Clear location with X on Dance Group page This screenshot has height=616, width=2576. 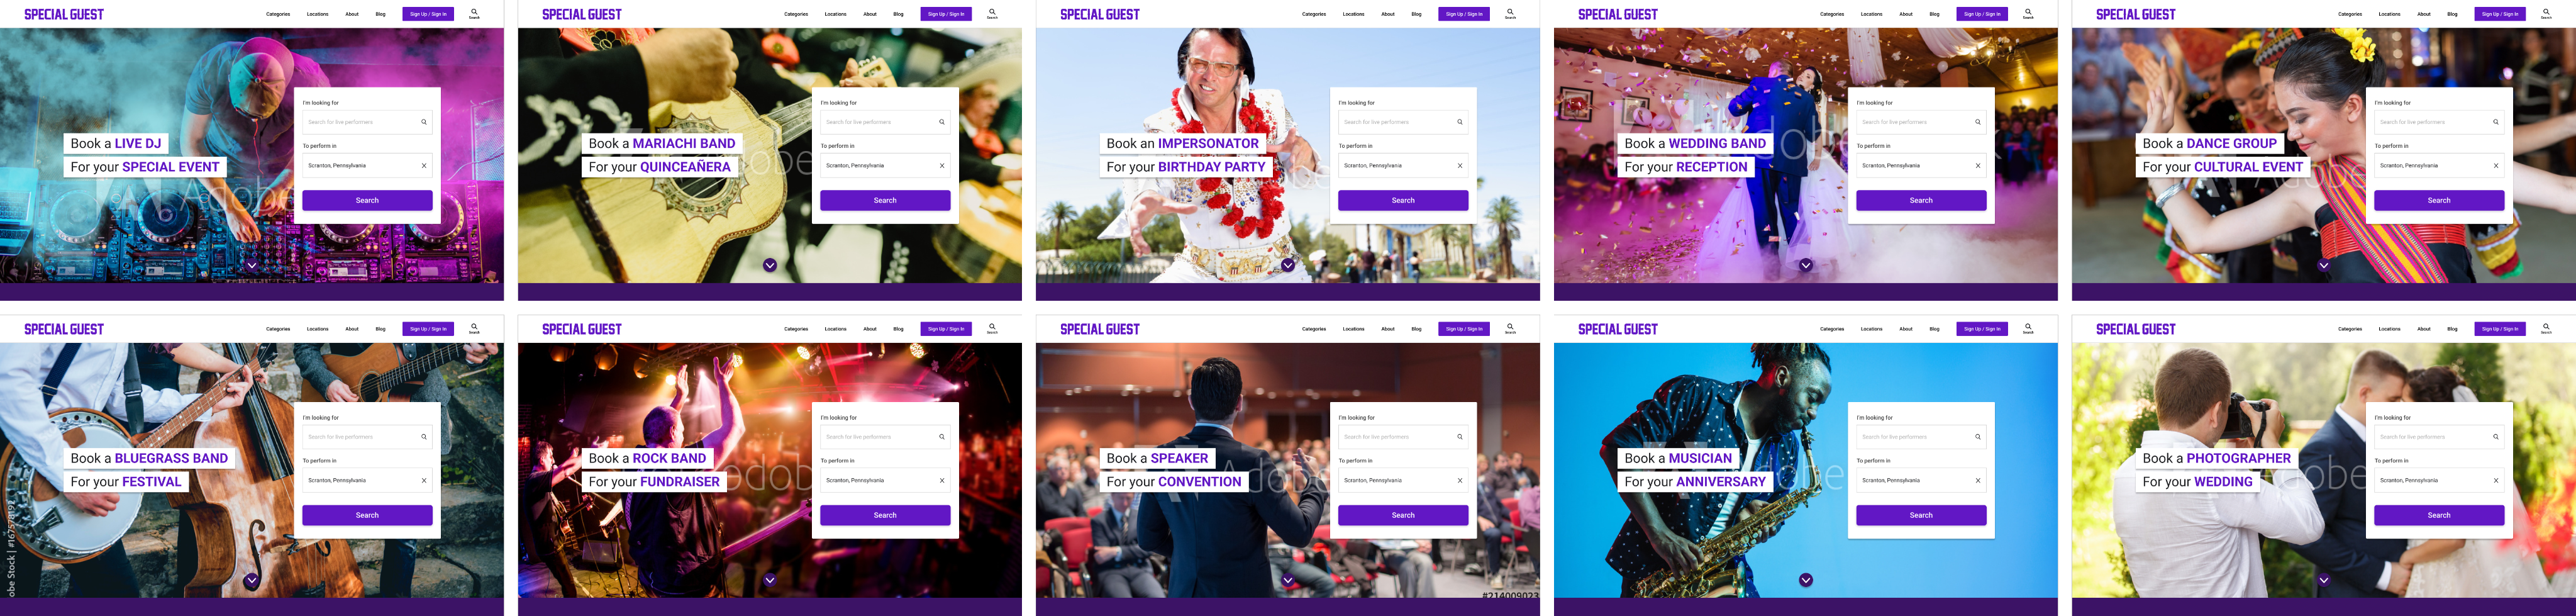(x=2496, y=166)
